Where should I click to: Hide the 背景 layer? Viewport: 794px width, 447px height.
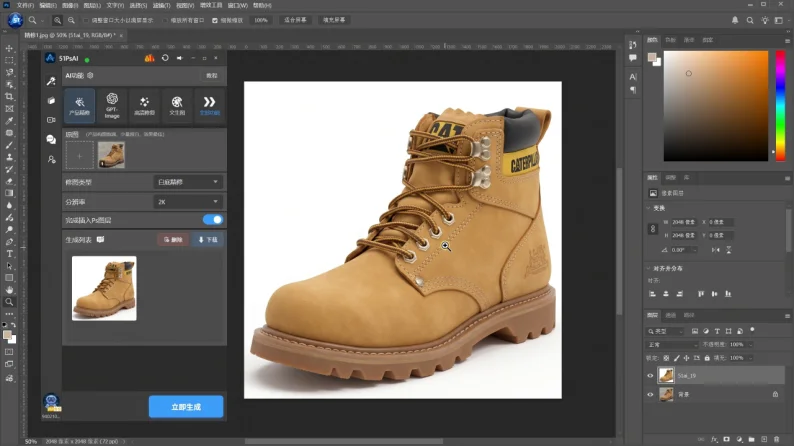650,394
